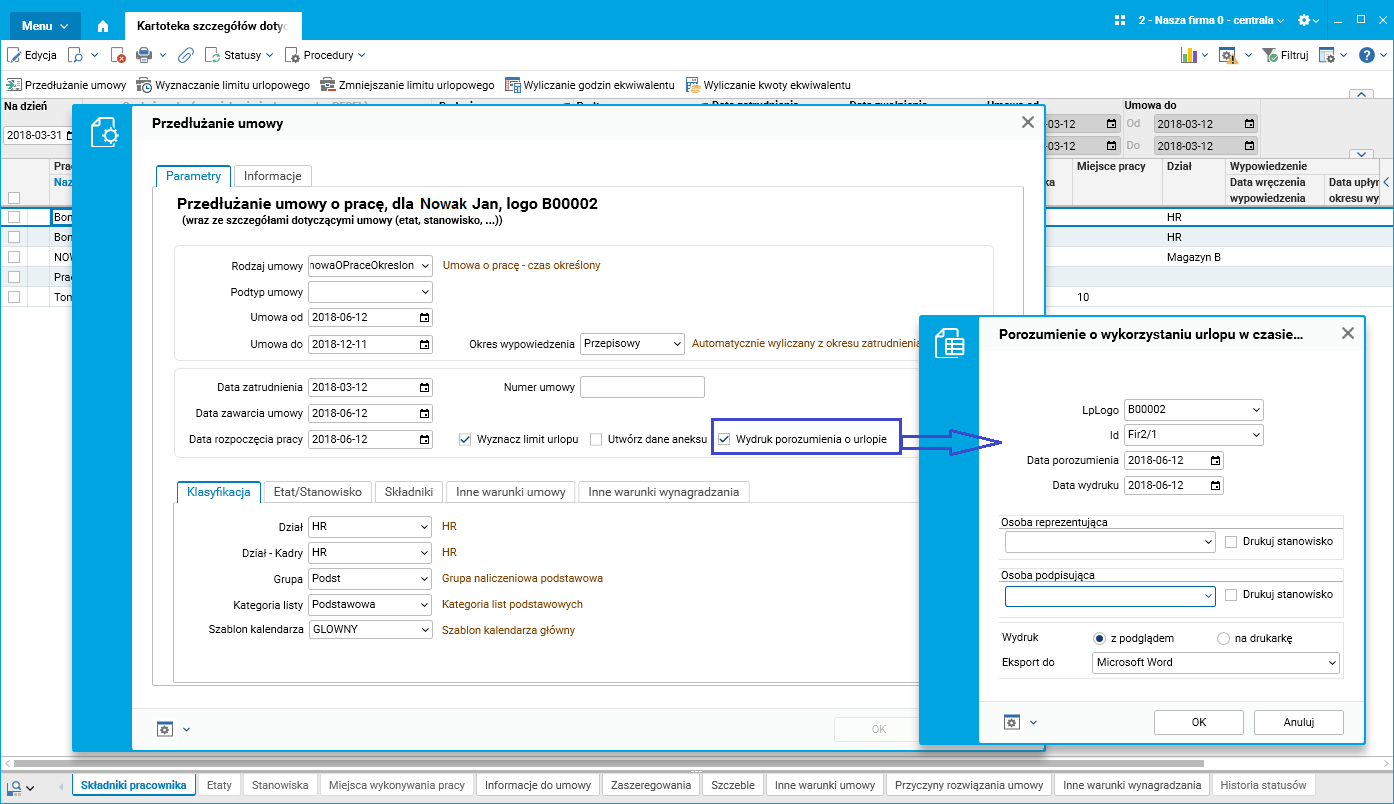Click the Numer umowy input field
Image resolution: width=1394 pixels, height=804 pixels.
point(642,387)
